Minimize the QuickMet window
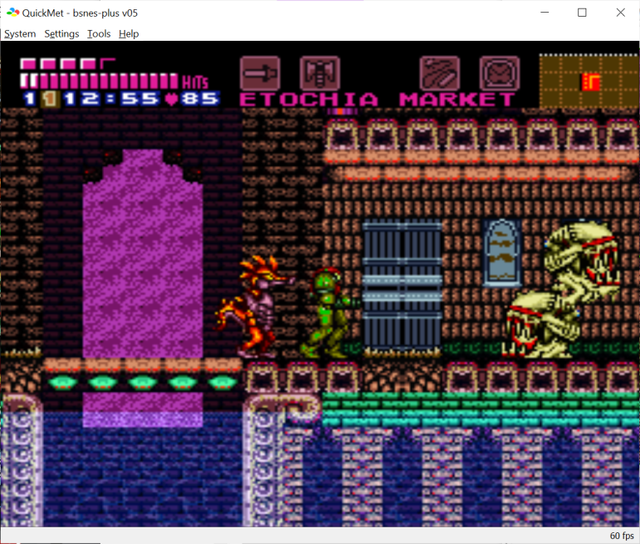The width and height of the screenshot is (640, 544). pyautogui.click(x=544, y=13)
